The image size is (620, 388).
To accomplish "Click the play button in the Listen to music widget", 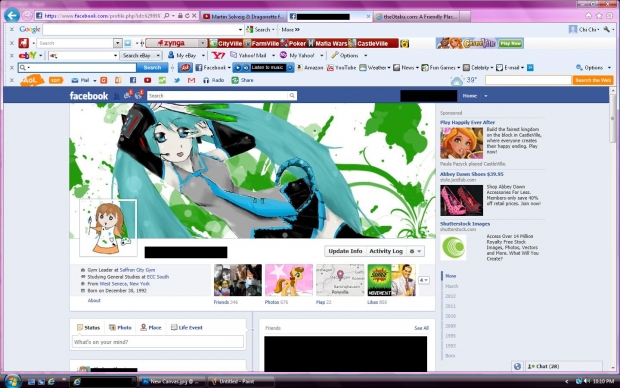I will (238, 68).
